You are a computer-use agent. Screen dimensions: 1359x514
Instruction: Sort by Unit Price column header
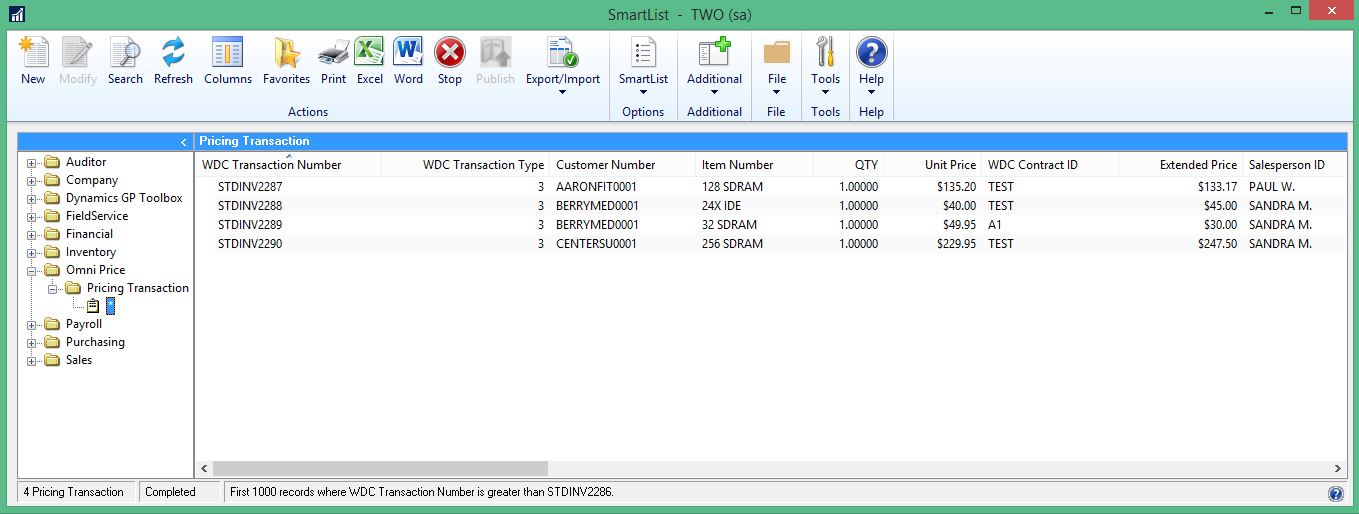click(932, 165)
